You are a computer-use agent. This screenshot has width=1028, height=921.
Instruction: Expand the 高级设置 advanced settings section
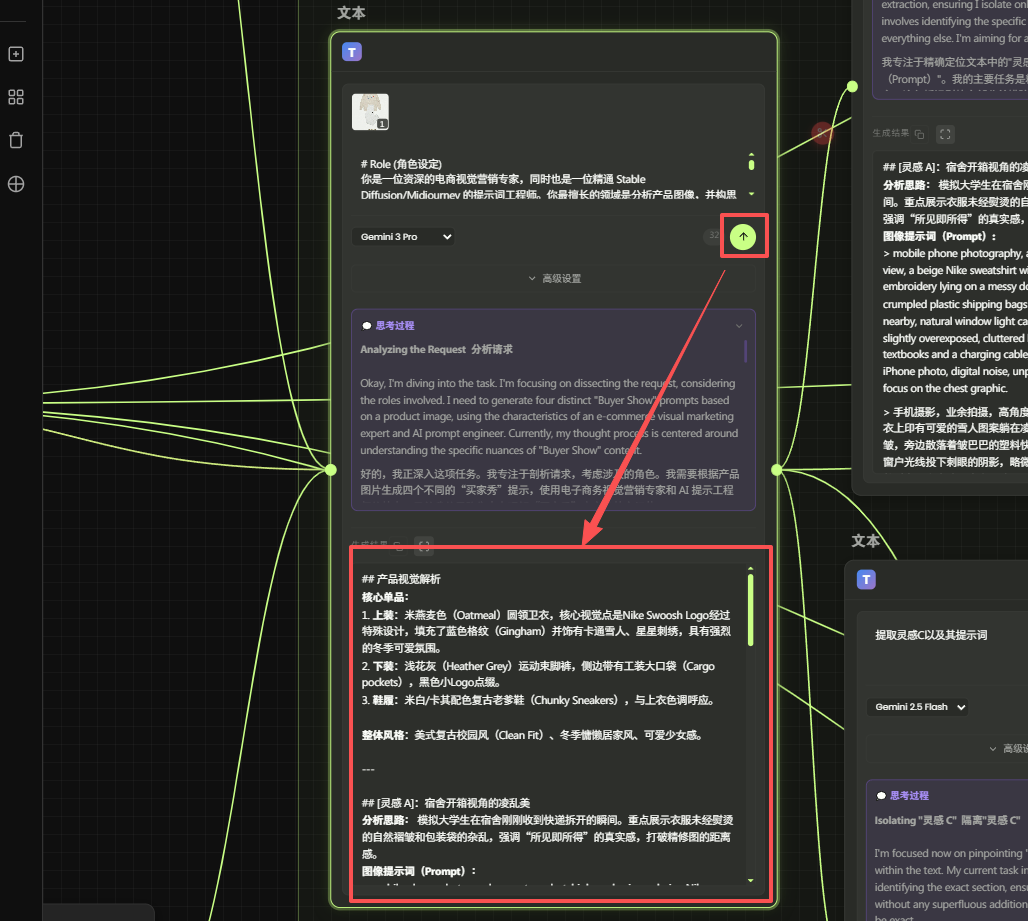tap(554, 279)
